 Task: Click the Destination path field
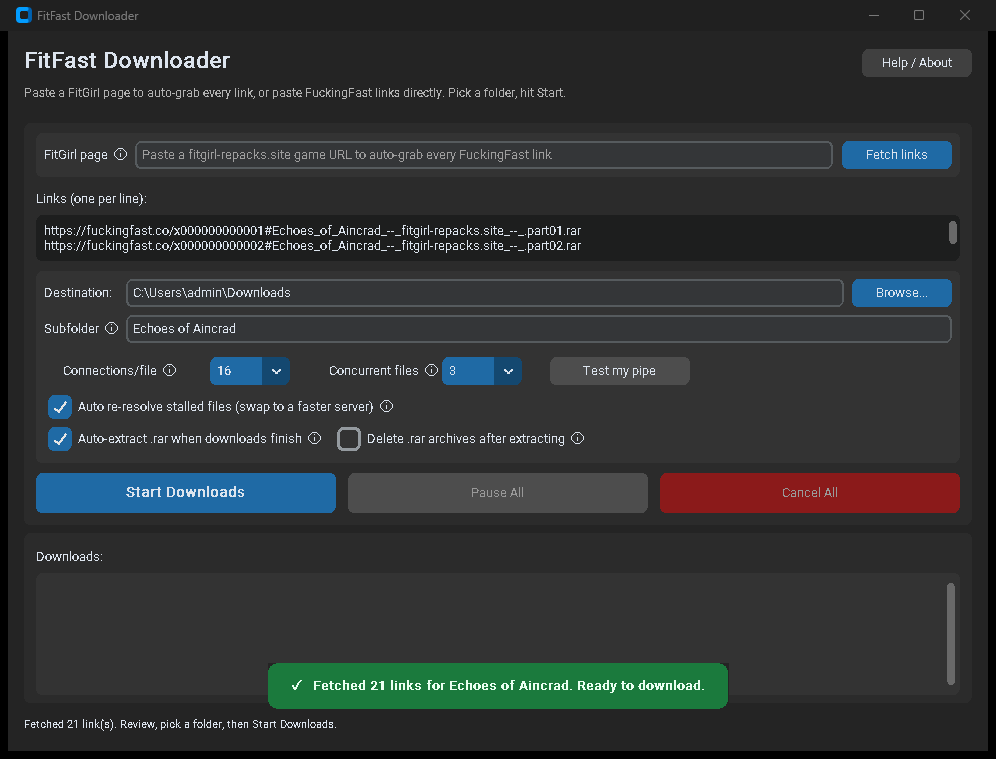pos(485,292)
